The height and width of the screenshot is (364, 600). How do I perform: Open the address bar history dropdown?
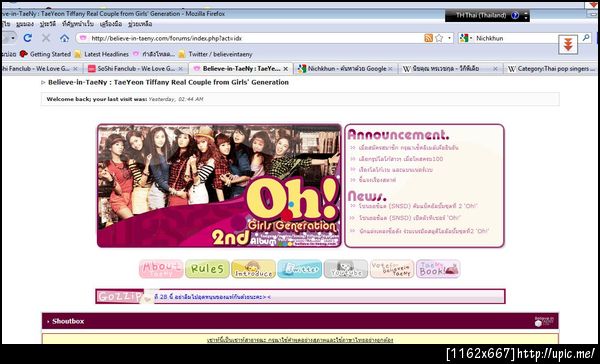450,38
